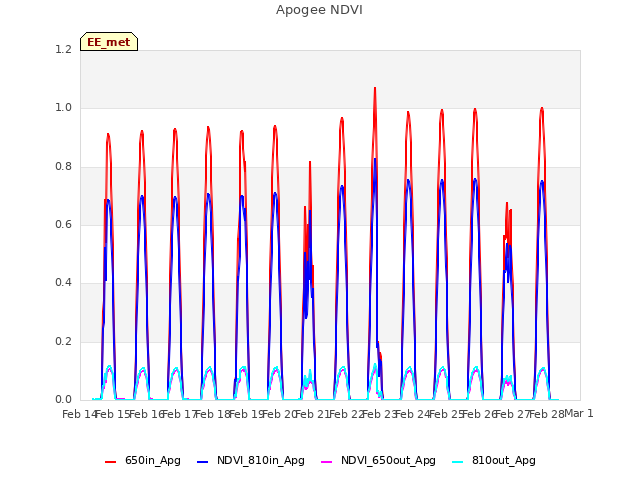Viewport: 640px width, 480px height.
Task: Click the 0.2 y-axis label
Action: click(63, 341)
